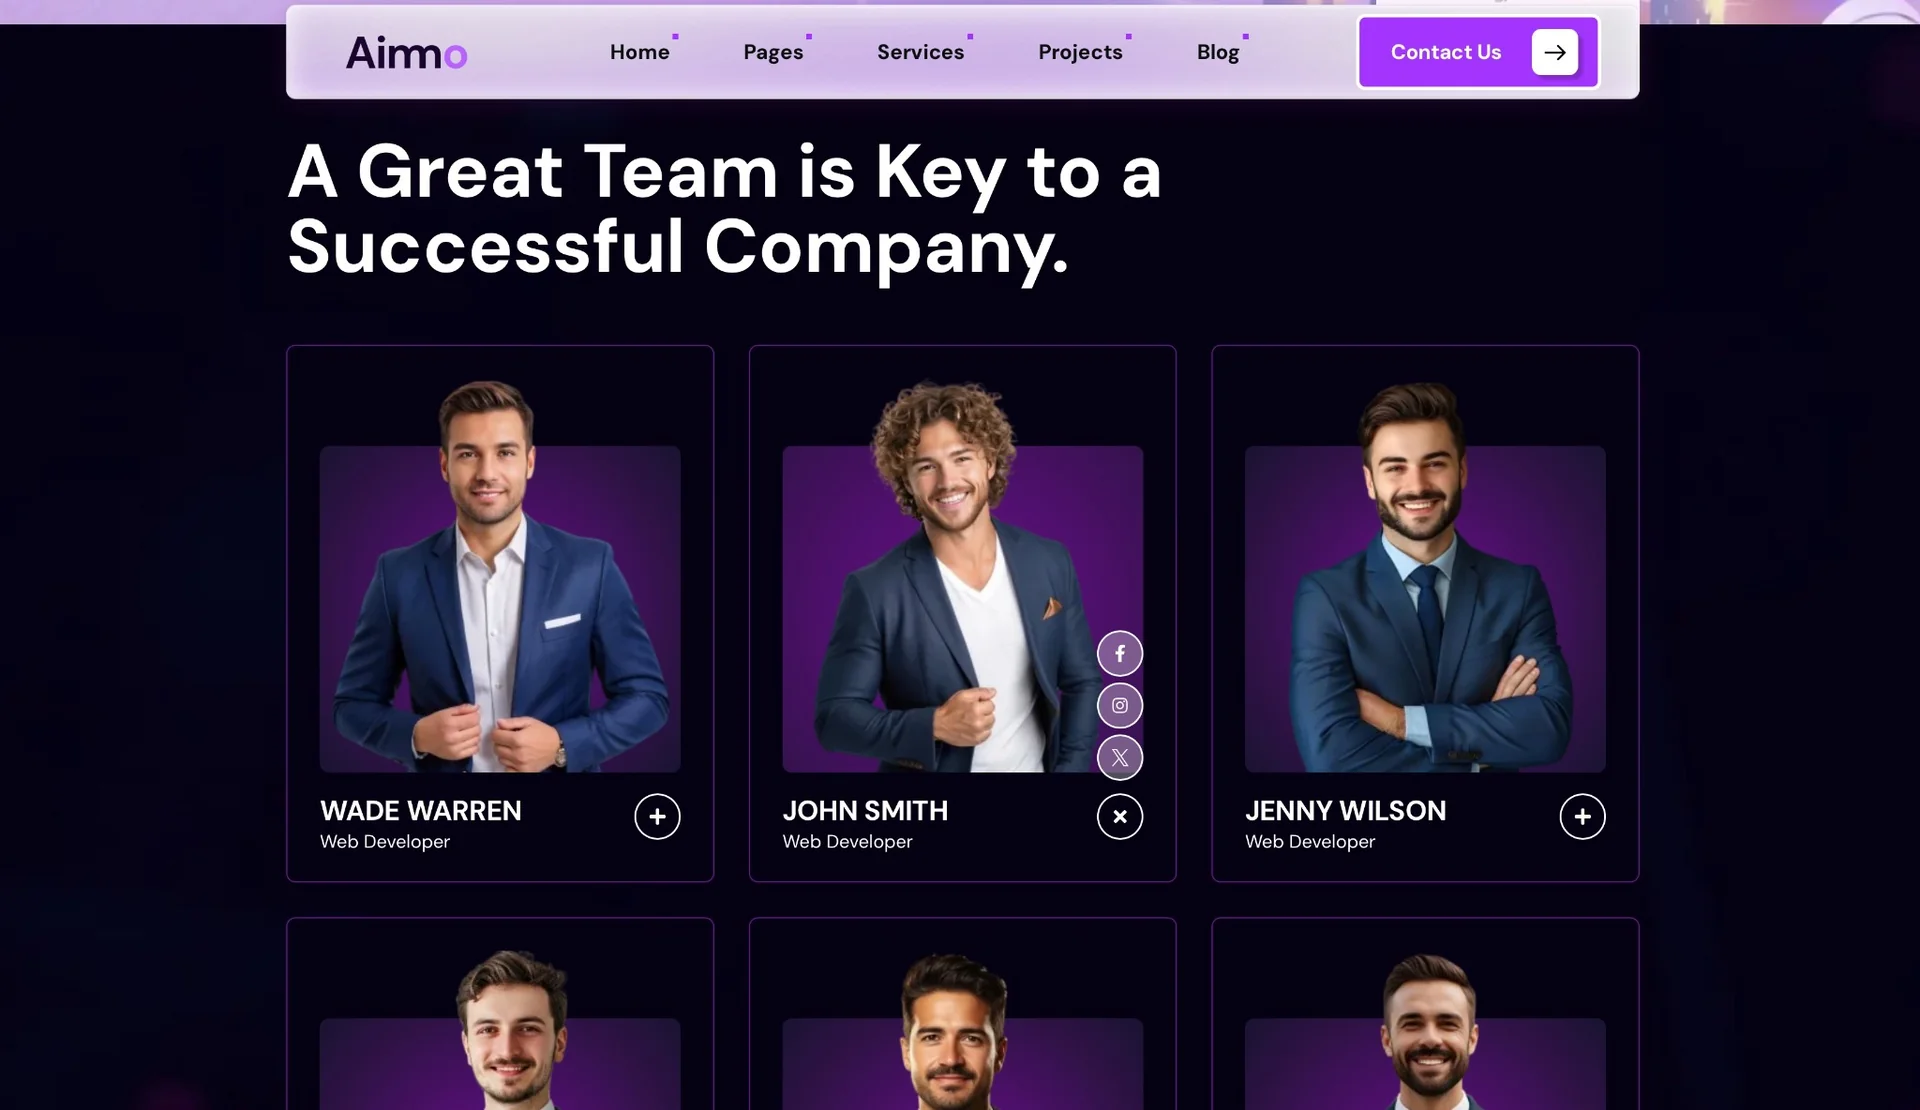Expand Wade Warren's social links plus icon

[657, 817]
